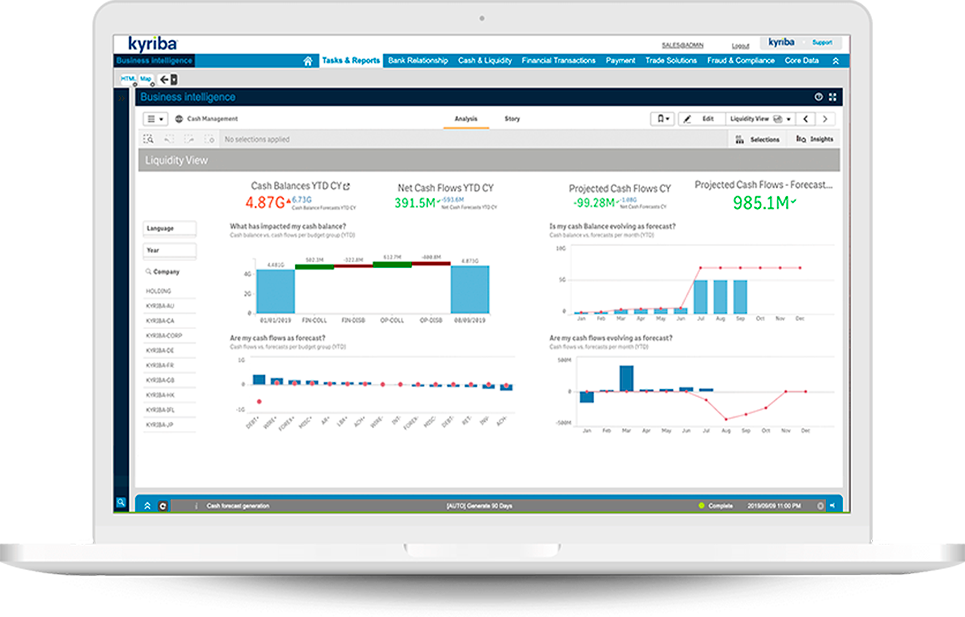
Task: Expand the Language filter
Action: coord(170,229)
